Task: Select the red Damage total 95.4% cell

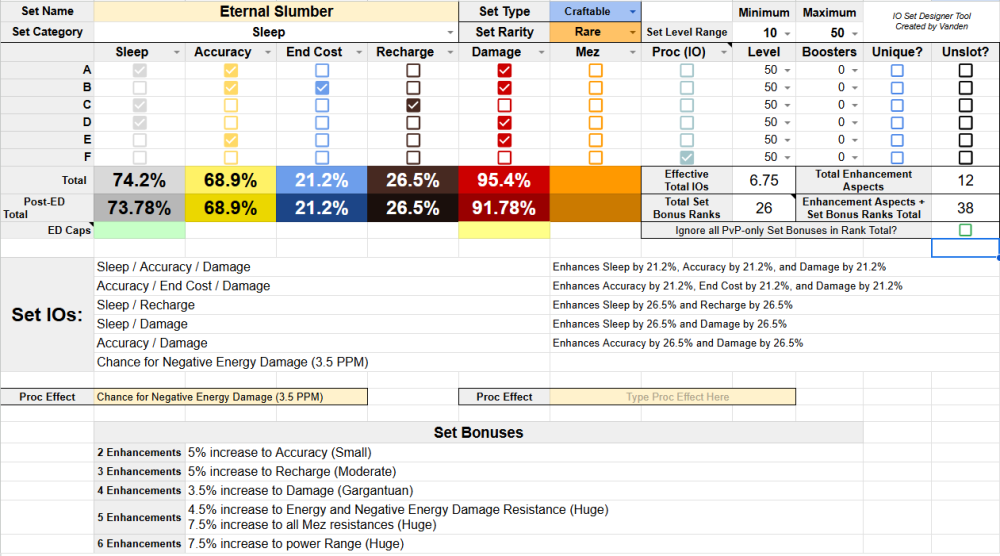Action: (504, 181)
